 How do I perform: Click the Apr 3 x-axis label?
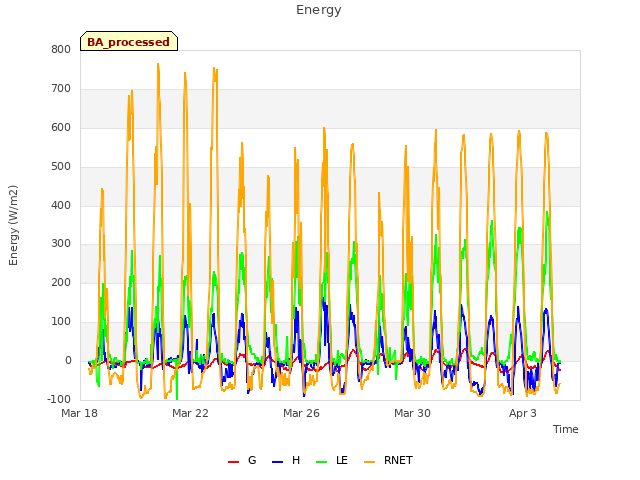pyautogui.click(x=523, y=413)
